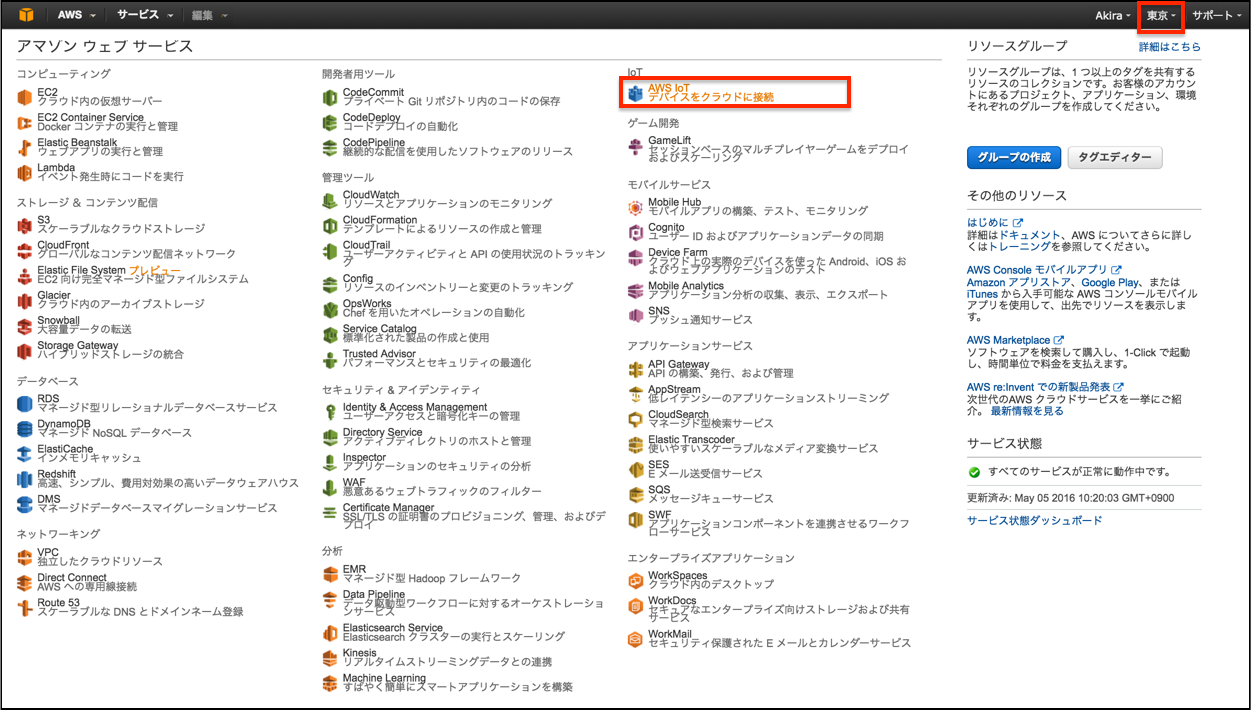The height and width of the screenshot is (710, 1251).
Task: Open the Lambda service icon
Action: point(25,172)
